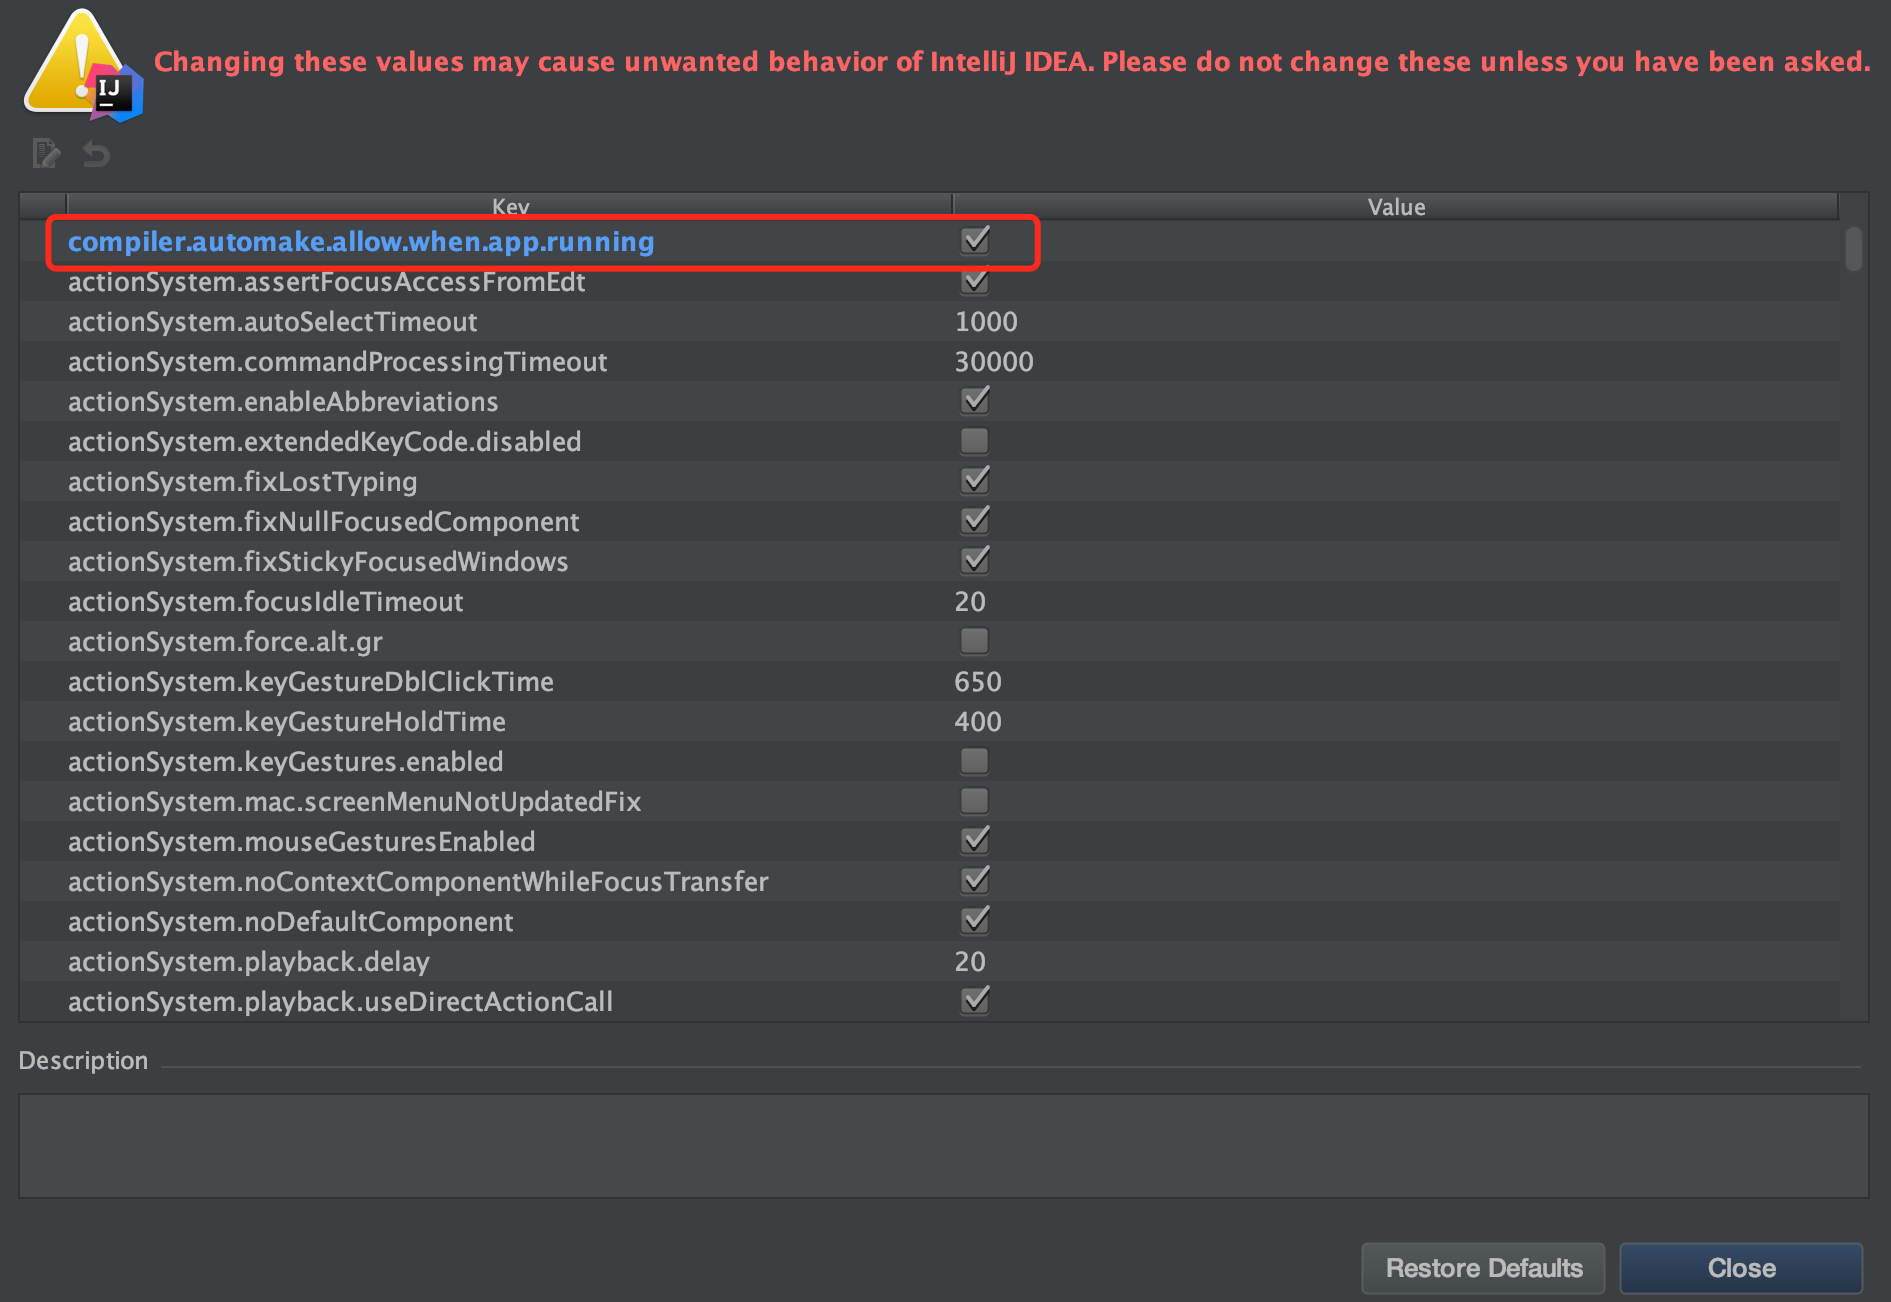The height and width of the screenshot is (1302, 1891).
Task: Click the value 400
Action: pos(978,722)
